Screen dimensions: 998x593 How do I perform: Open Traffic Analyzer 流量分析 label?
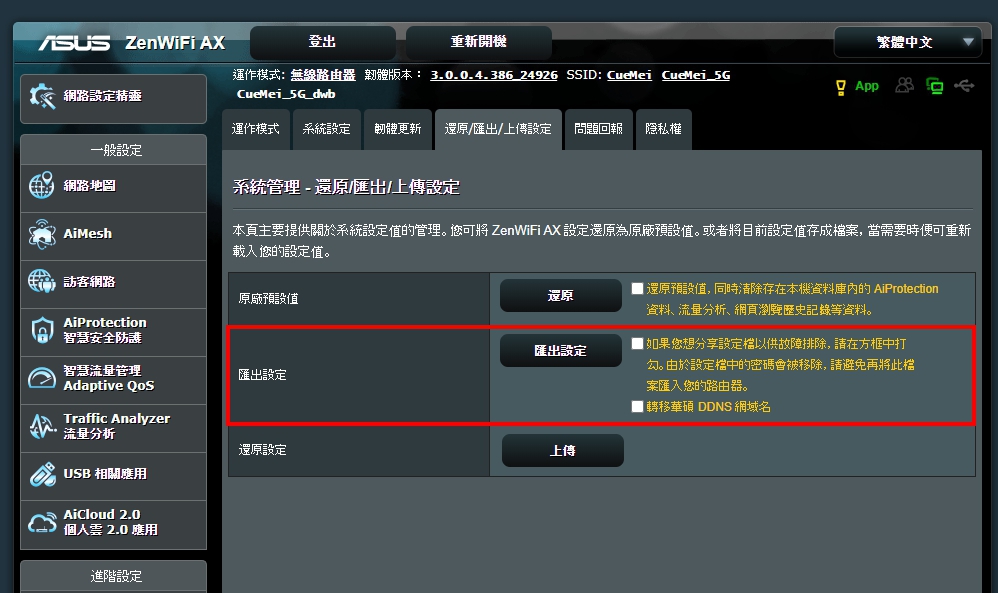(x=116, y=426)
